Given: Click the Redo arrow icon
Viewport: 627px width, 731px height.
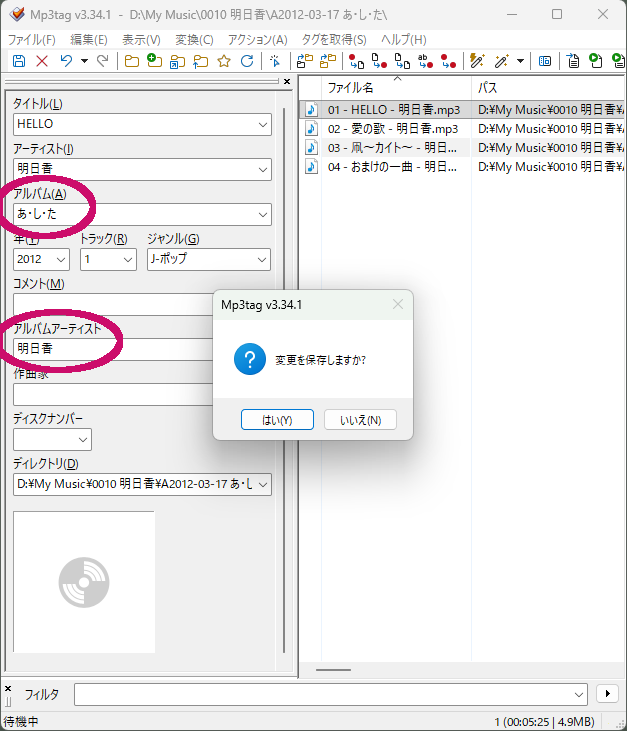Looking at the screenshot, I should (103, 61).
